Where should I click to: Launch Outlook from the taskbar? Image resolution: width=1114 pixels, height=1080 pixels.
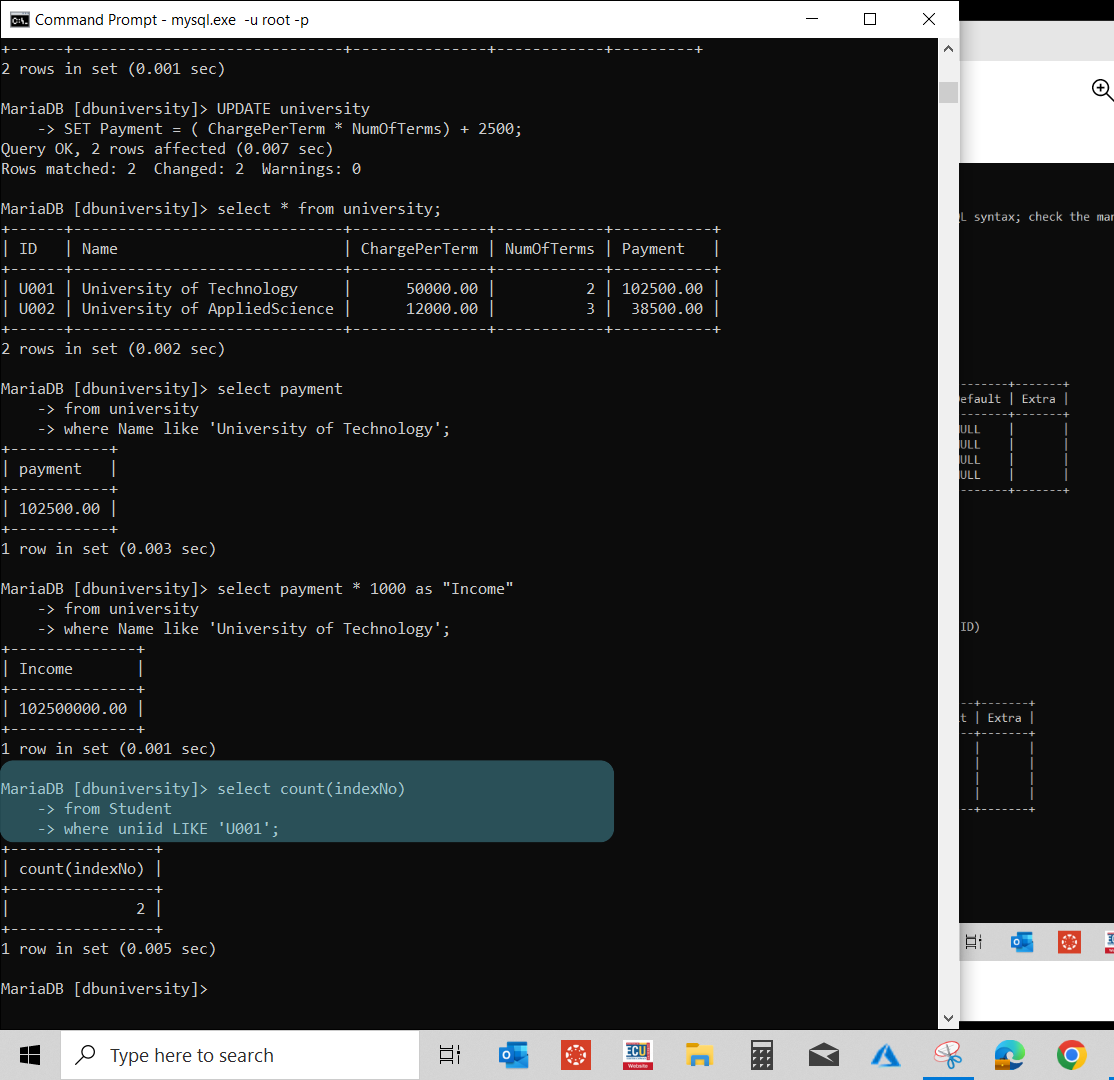tap(513, 1054)
